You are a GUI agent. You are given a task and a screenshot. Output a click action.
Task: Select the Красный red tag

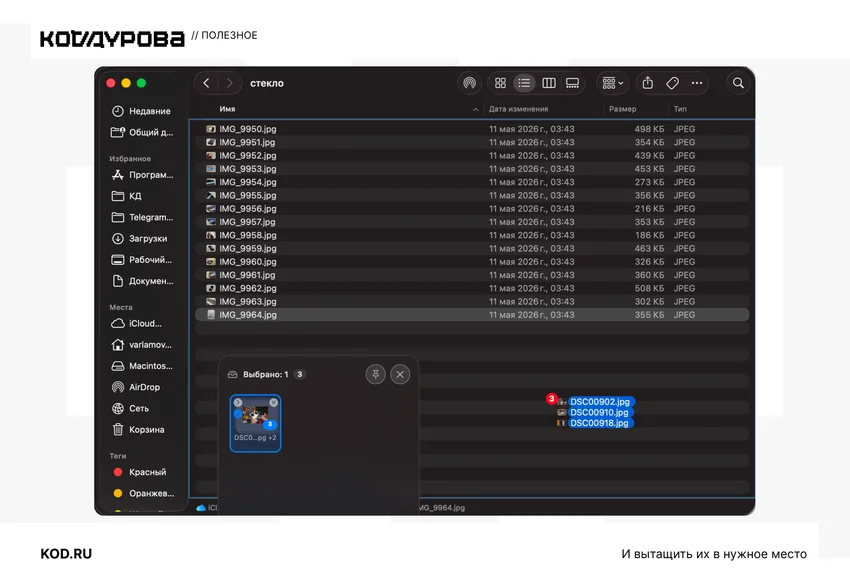(x=142, y=472)
